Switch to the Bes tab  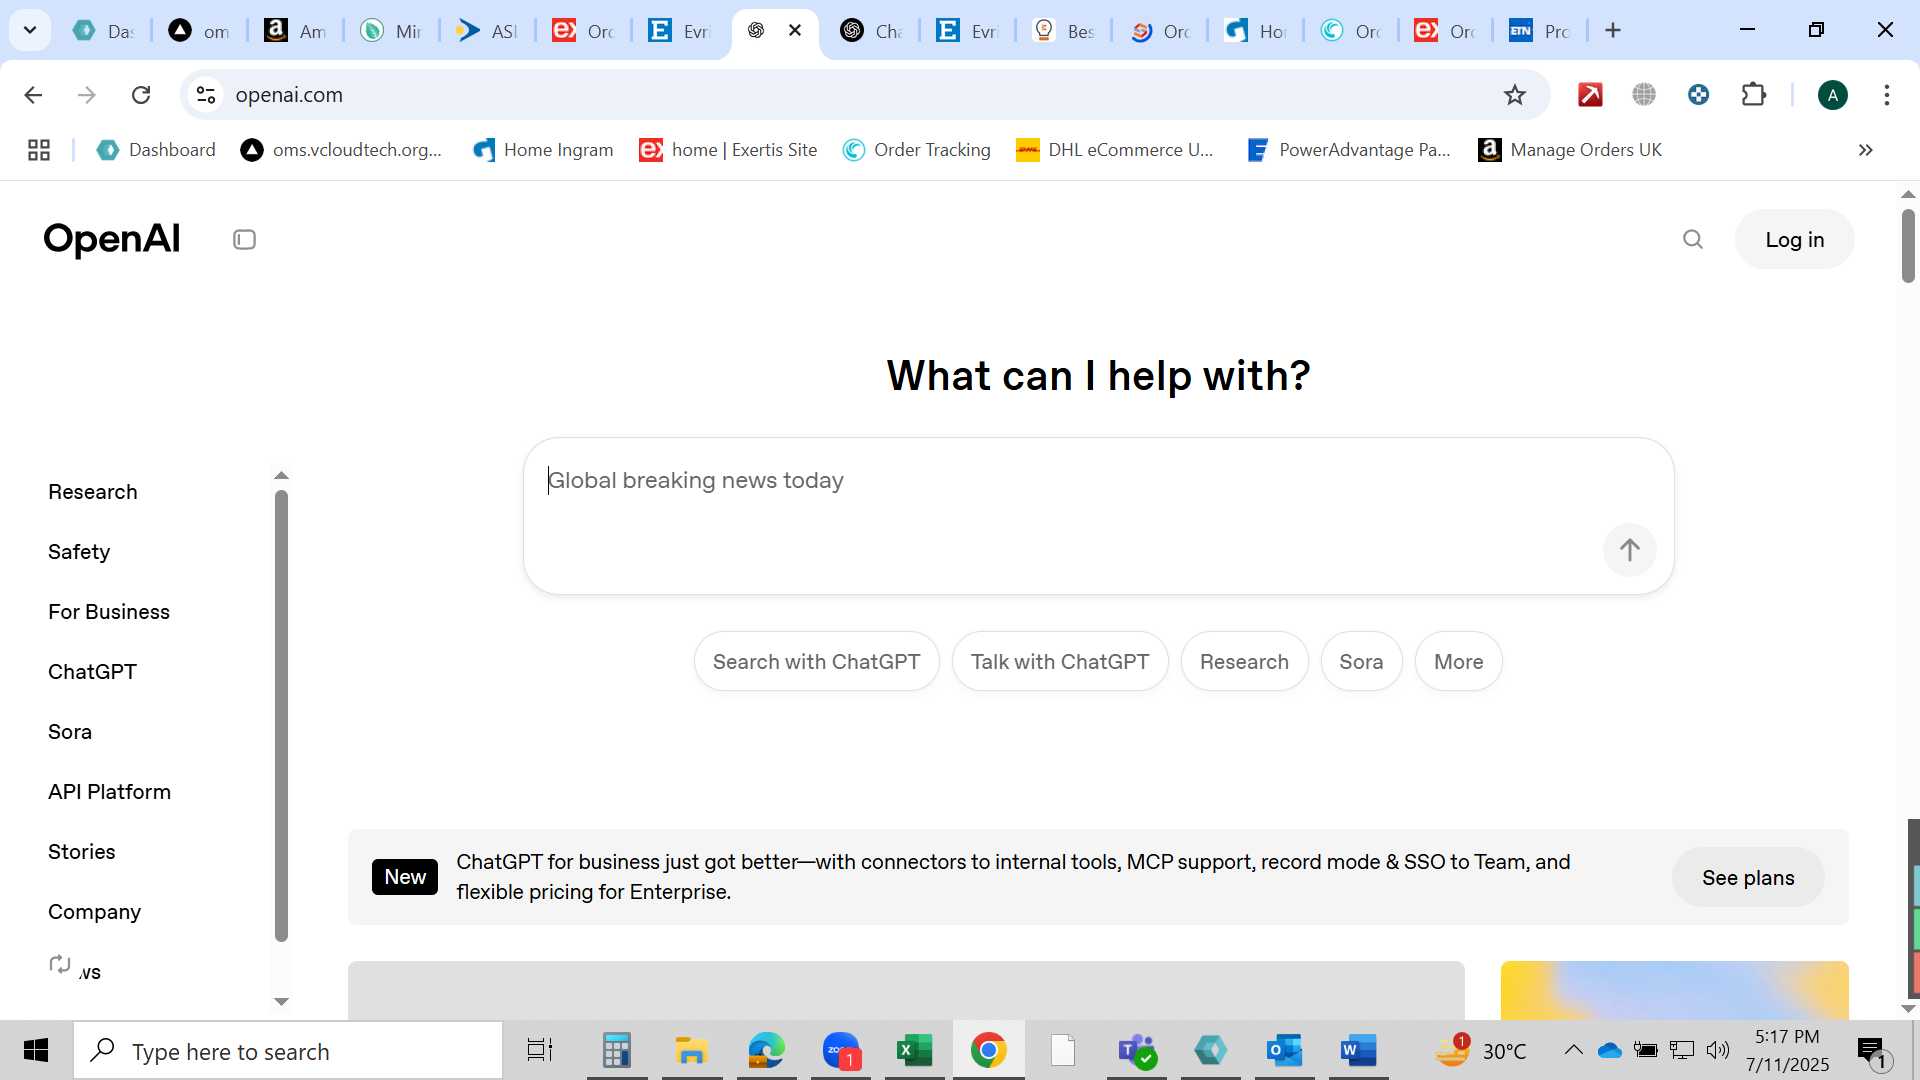click(x=1063, y=31)
